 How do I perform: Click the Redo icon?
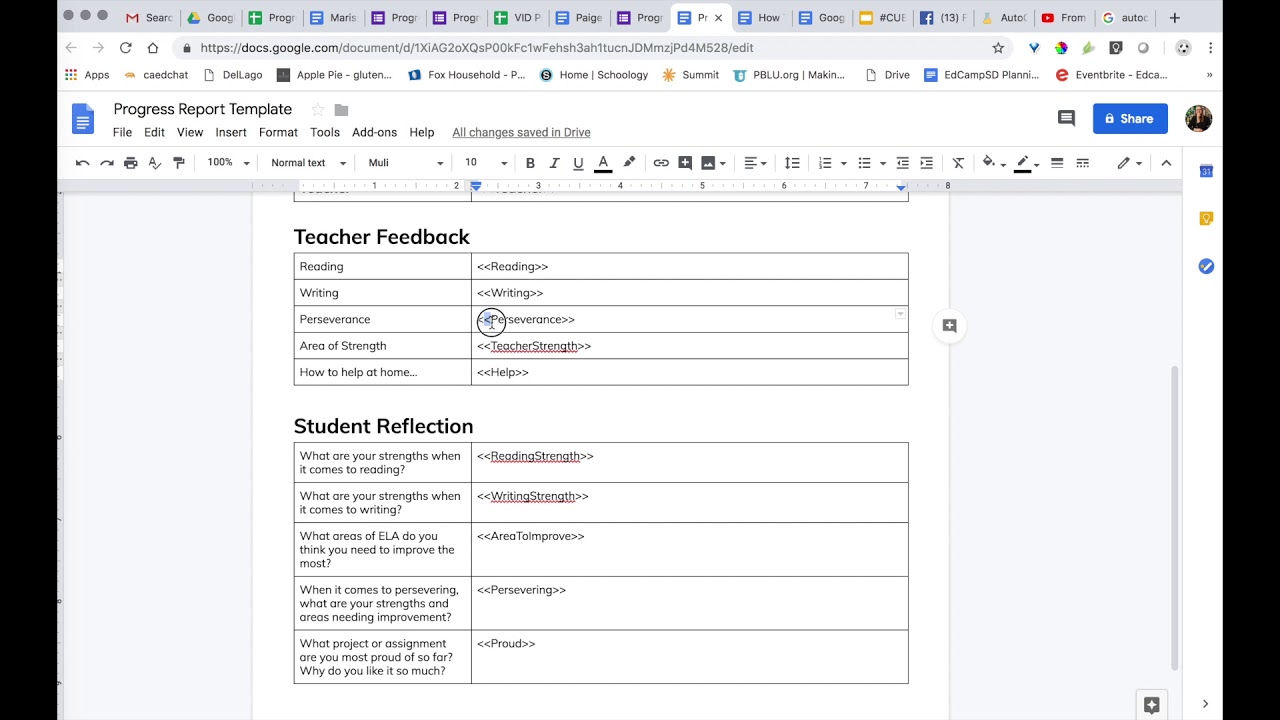point(107,163)
